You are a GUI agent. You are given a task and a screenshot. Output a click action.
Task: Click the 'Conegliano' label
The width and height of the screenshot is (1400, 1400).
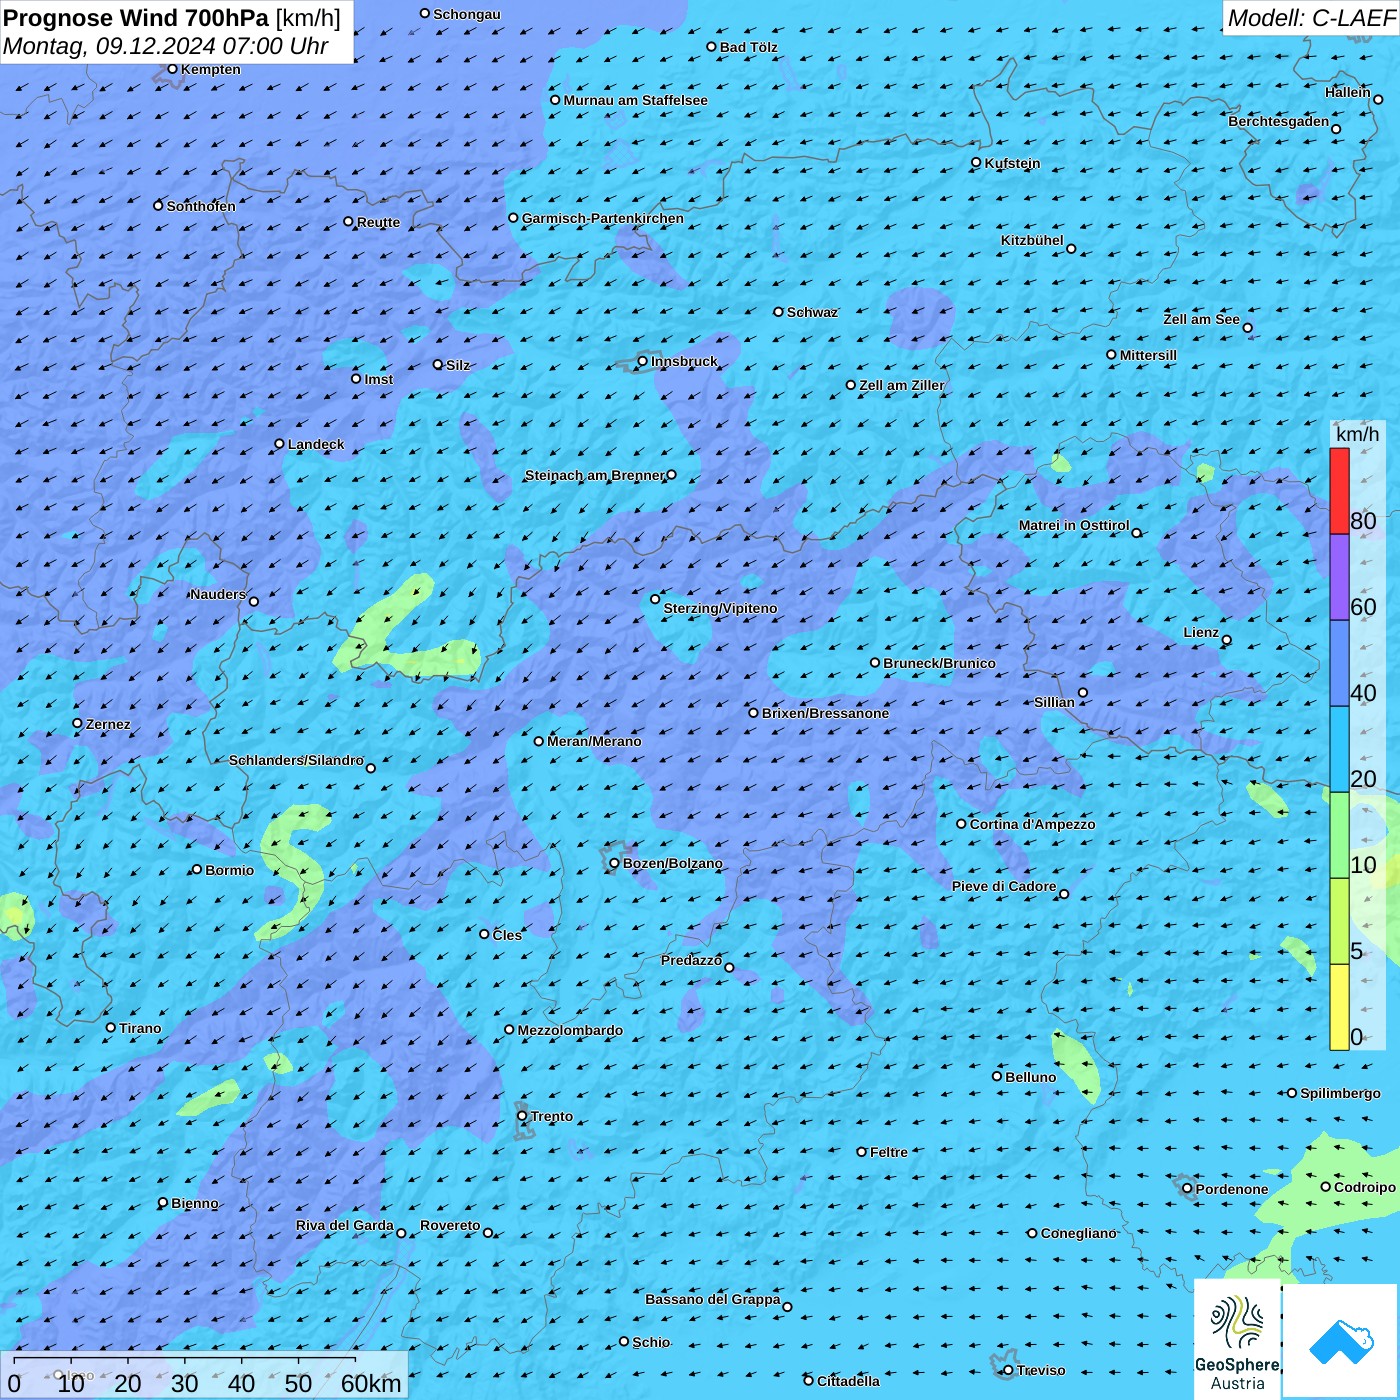[x=1079, y=1233]
